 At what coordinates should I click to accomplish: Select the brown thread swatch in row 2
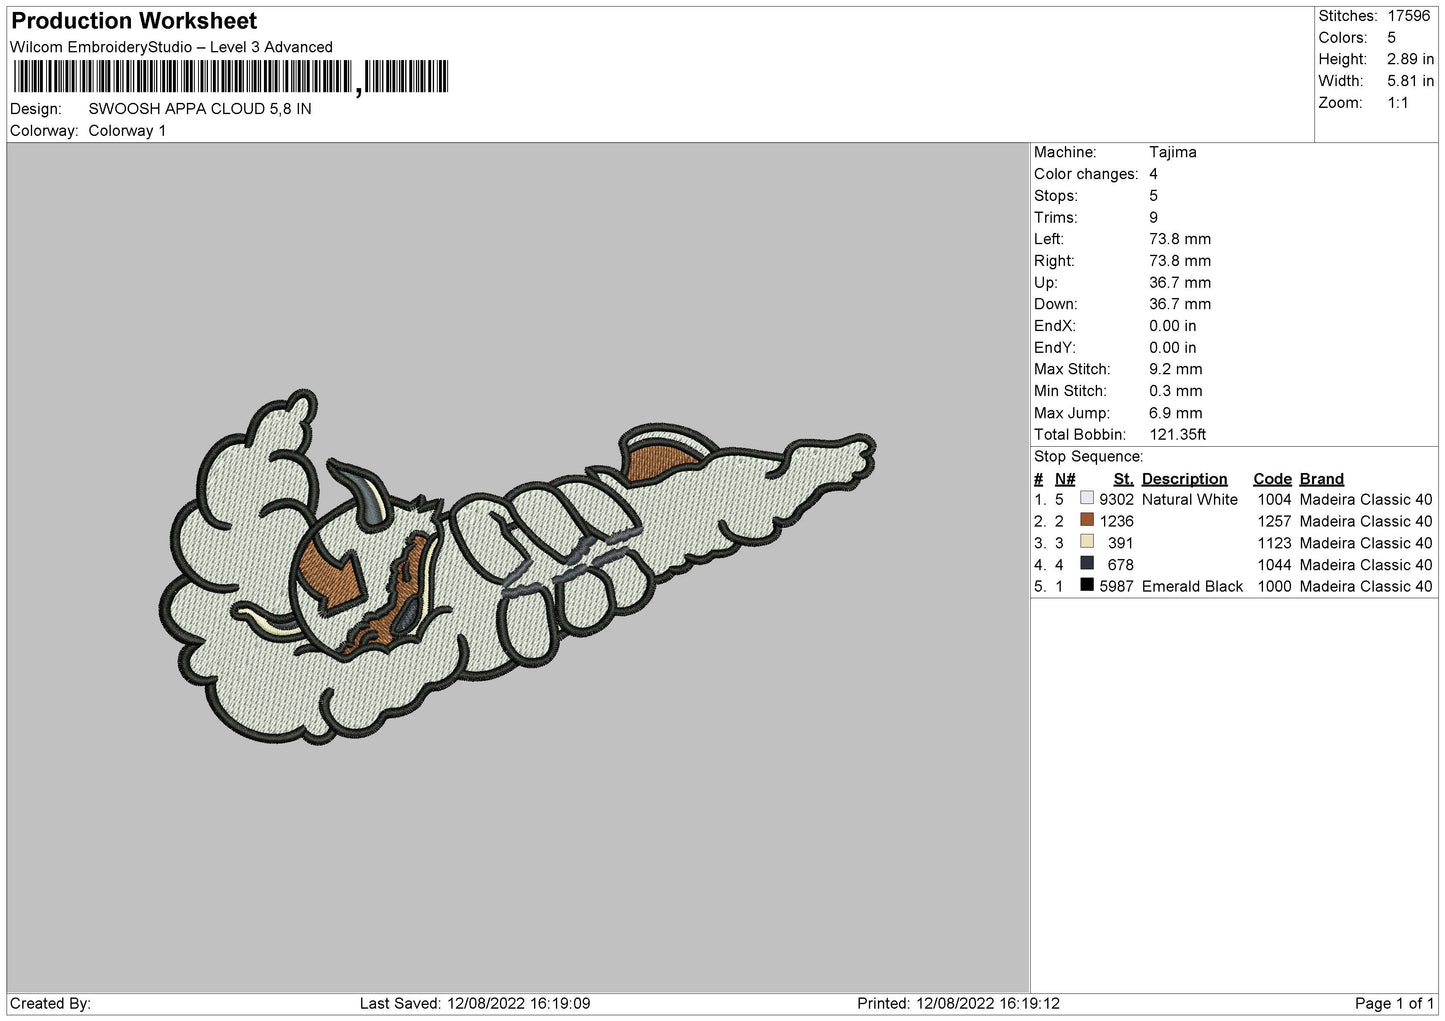[x=1087, y=520]
